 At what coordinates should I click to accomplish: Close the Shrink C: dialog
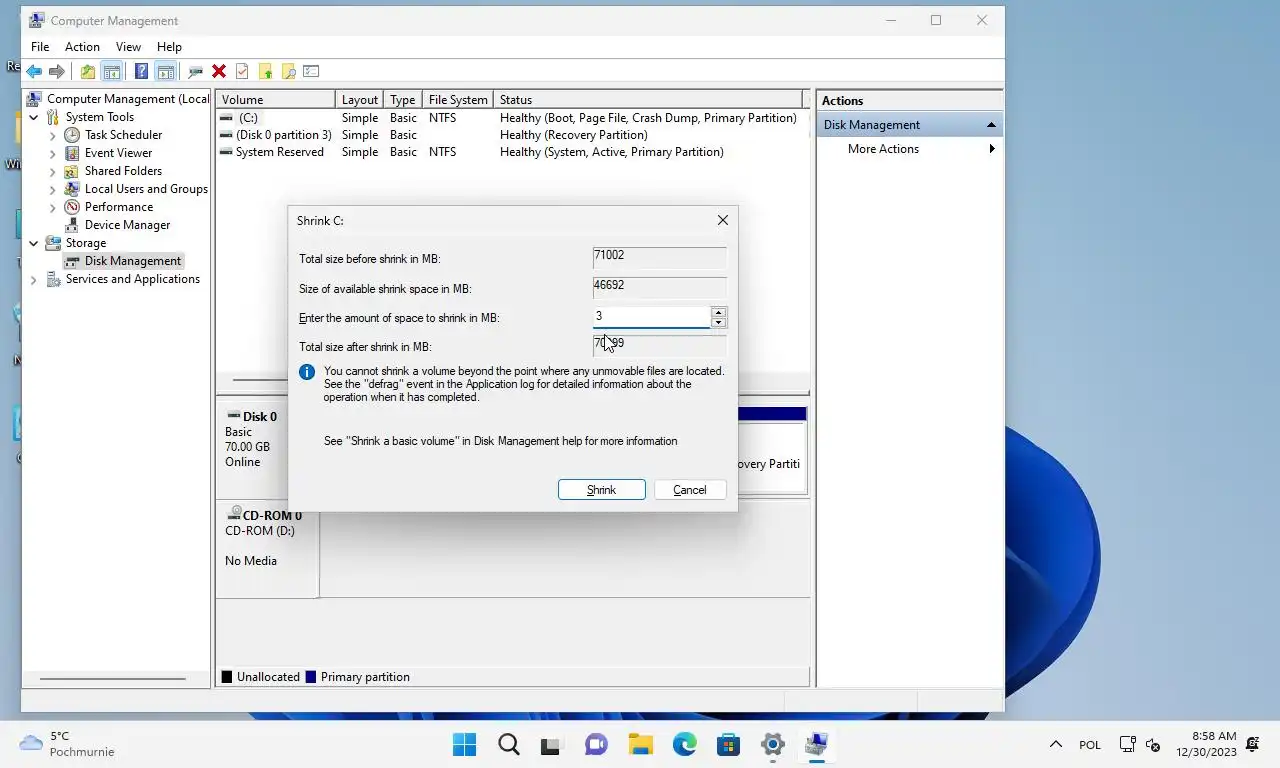(x=722, y=220)
